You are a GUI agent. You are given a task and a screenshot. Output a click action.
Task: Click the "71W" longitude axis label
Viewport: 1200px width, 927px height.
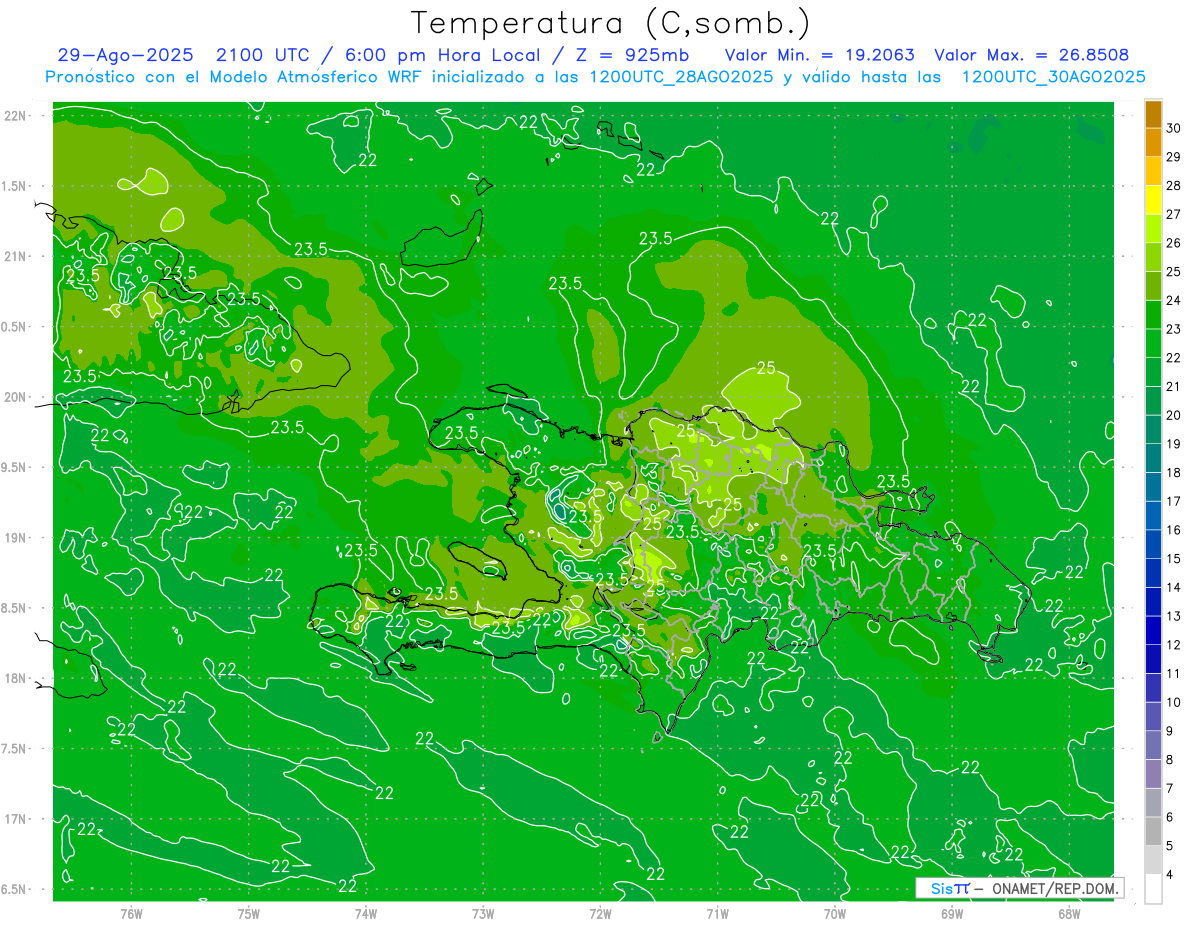(x=717, y=913)
